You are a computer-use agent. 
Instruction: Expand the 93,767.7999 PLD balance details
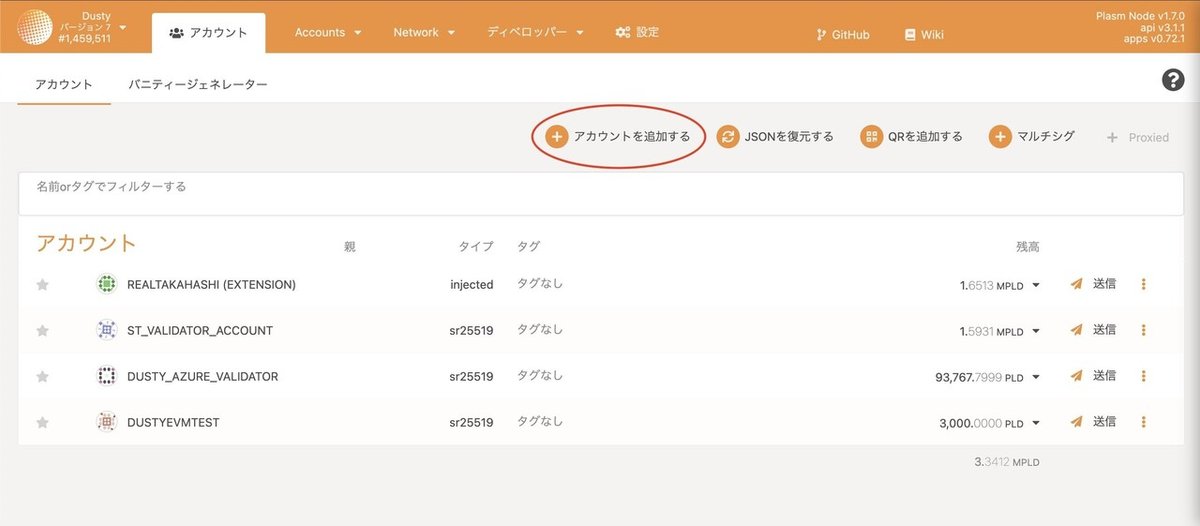[1036, 377]
